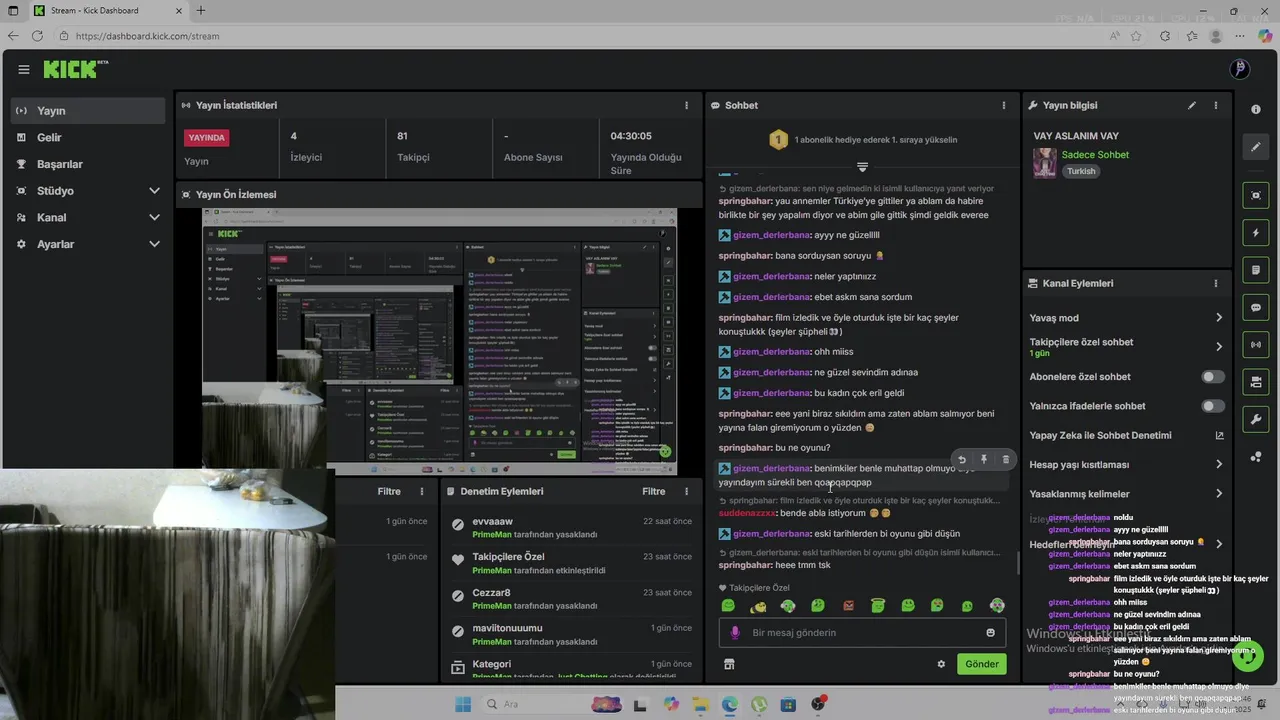Click the wrench icon in right rail

1256,419
